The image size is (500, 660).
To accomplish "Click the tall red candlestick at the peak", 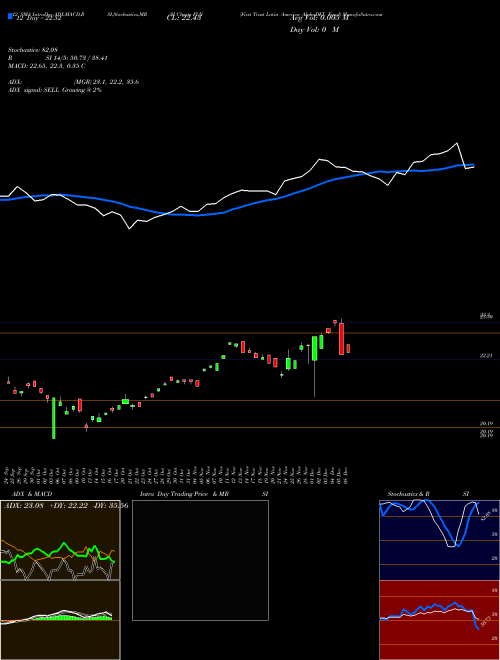I will 341,338.
